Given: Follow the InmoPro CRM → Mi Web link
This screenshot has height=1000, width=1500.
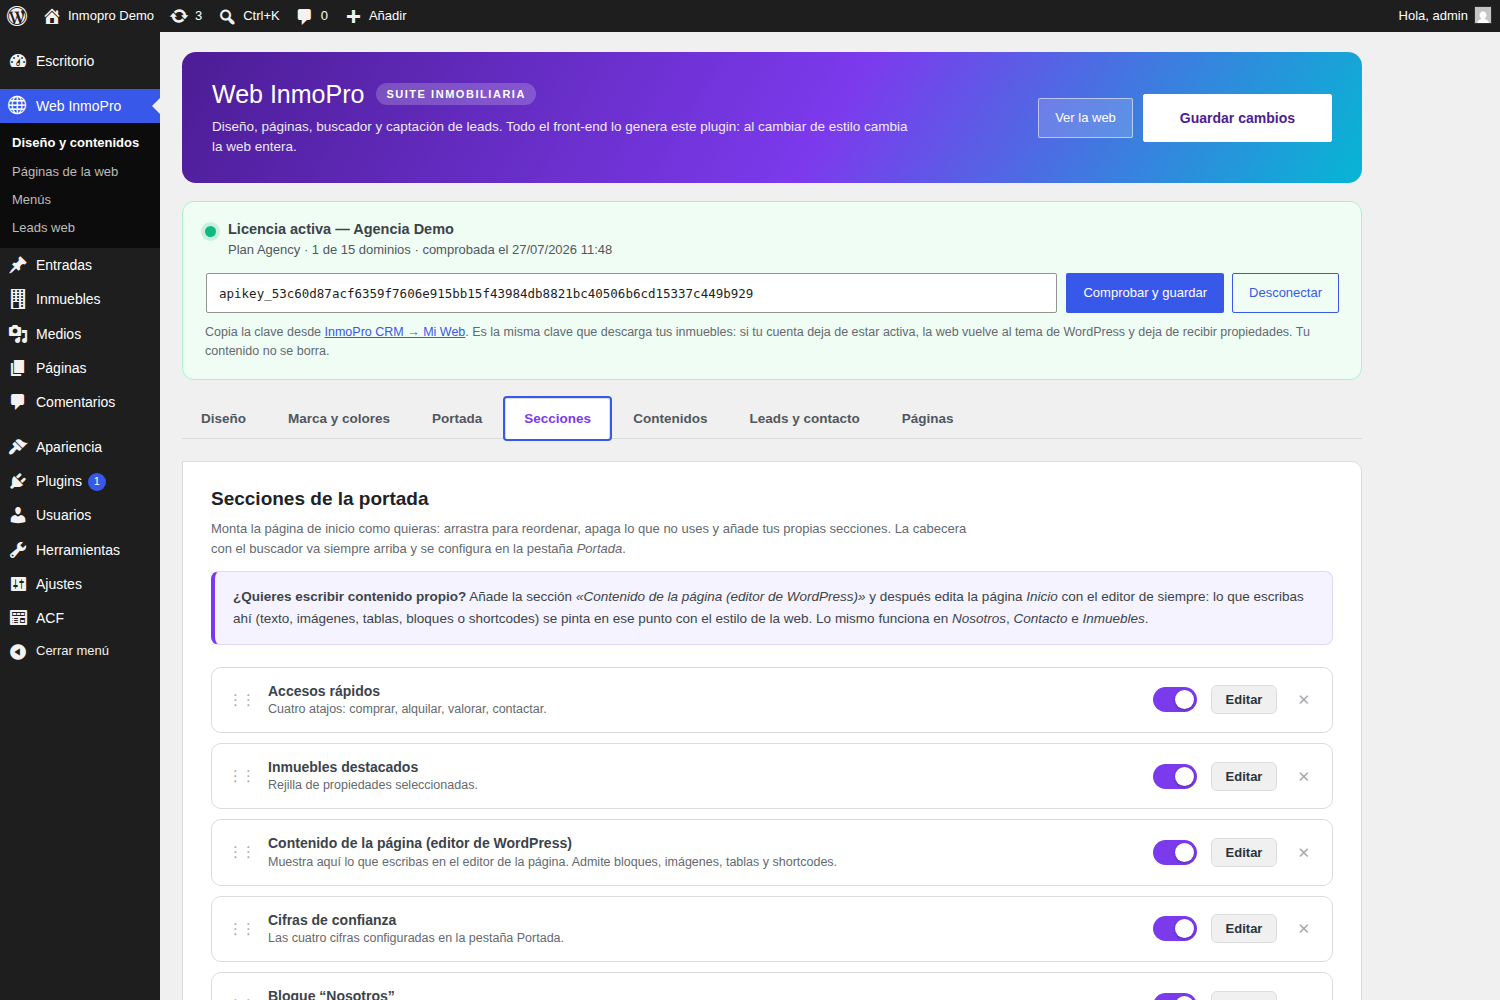Looking at the screenshot, I should [395, 332].
